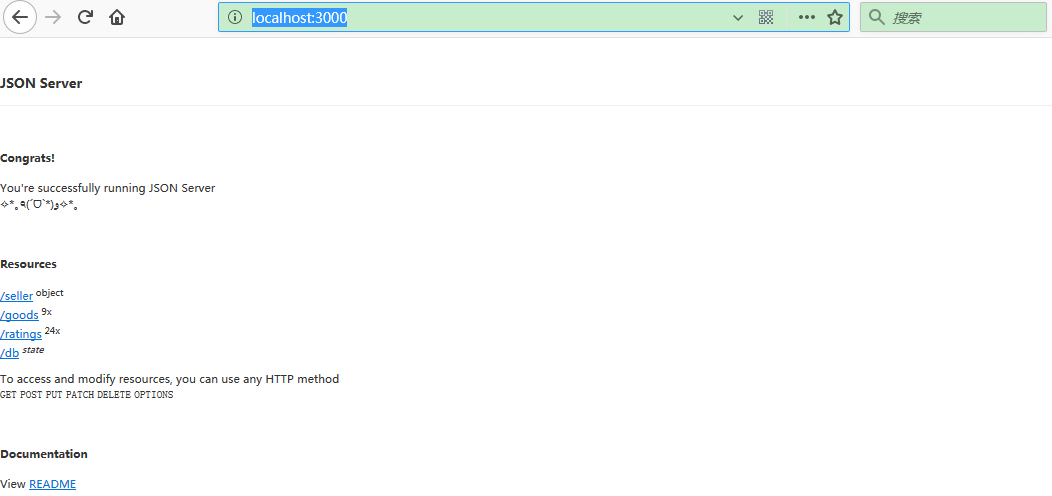This screenshot has height=496, width=1052.
Task: Open page actions three-dots menu
Action: pos(806,17)
